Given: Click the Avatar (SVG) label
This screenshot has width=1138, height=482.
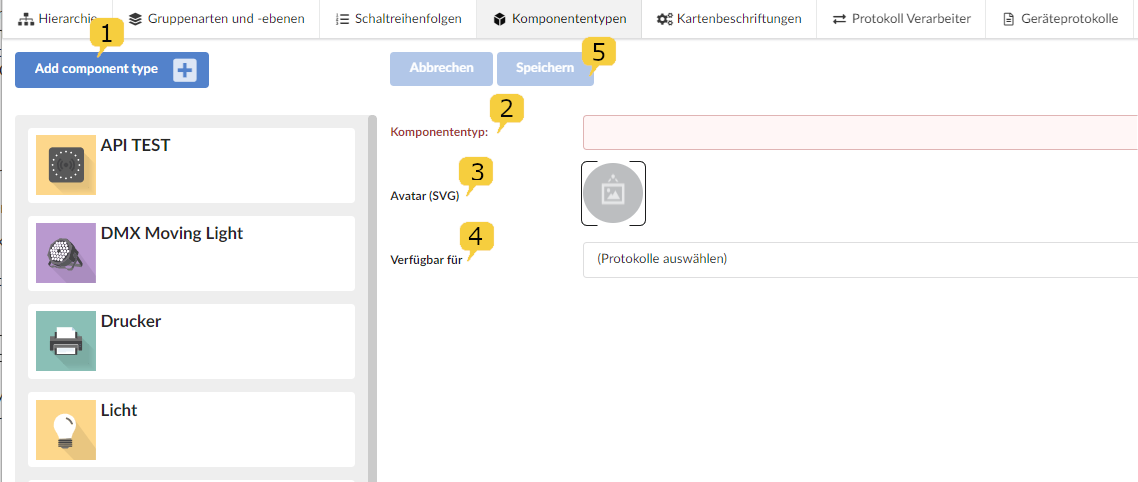Looking at the screenshot, I should point(425,196).
